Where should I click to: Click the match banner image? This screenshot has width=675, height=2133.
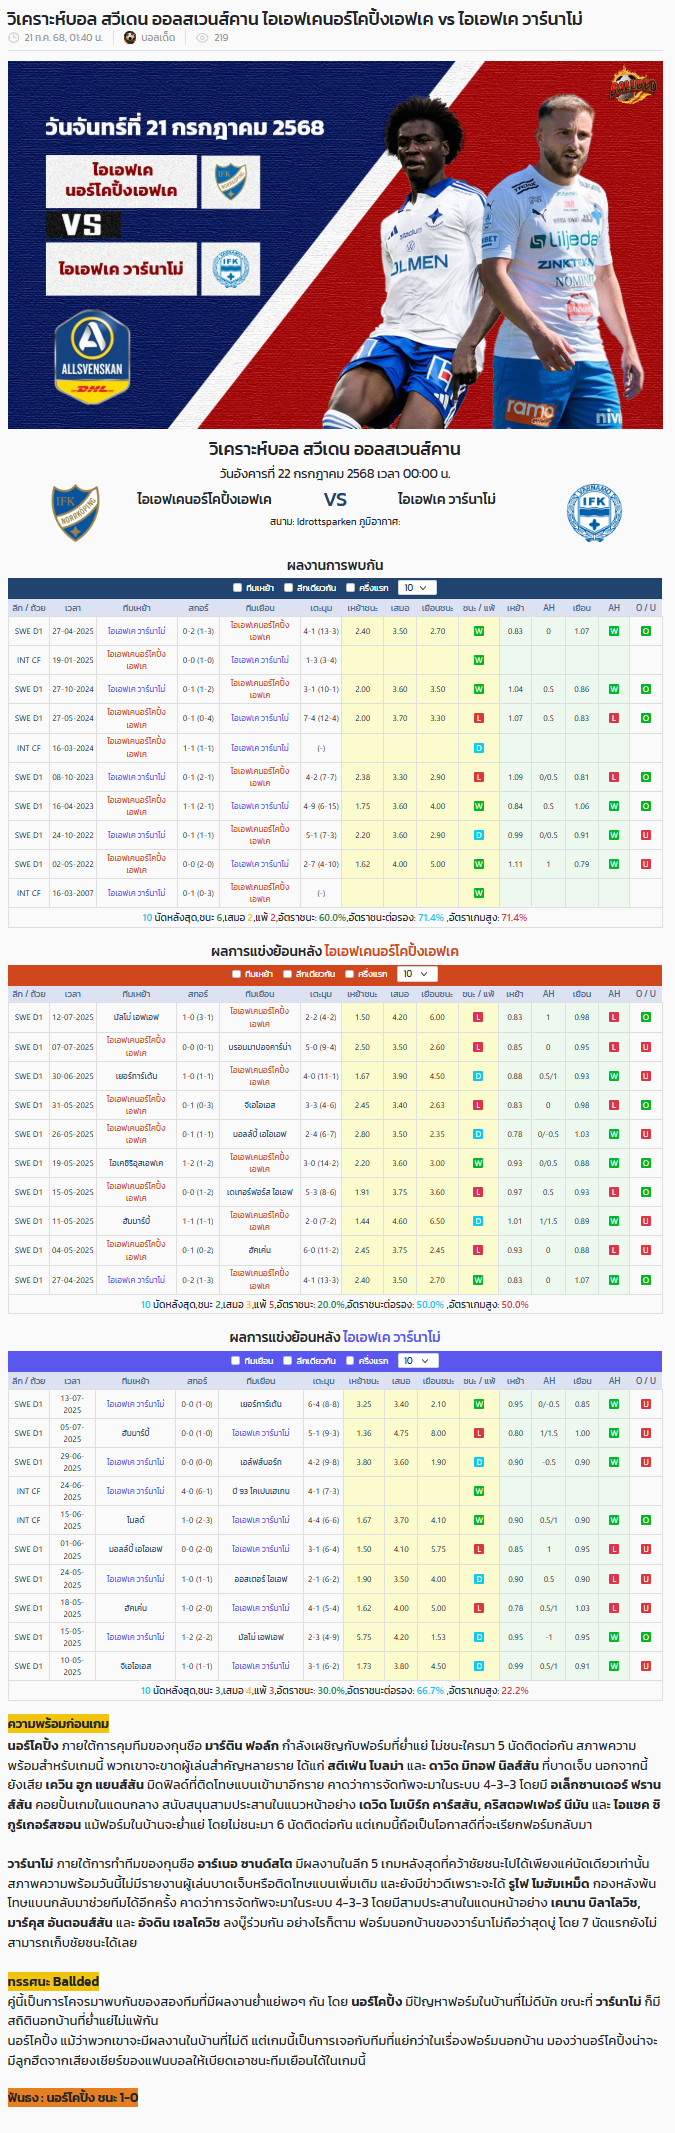[x=336, y=245]
